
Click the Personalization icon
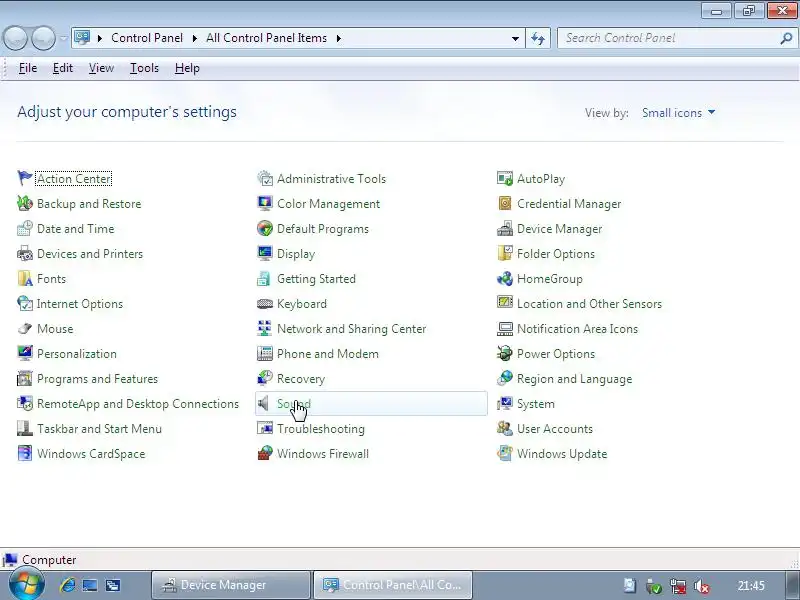click(x=24, y=354)
